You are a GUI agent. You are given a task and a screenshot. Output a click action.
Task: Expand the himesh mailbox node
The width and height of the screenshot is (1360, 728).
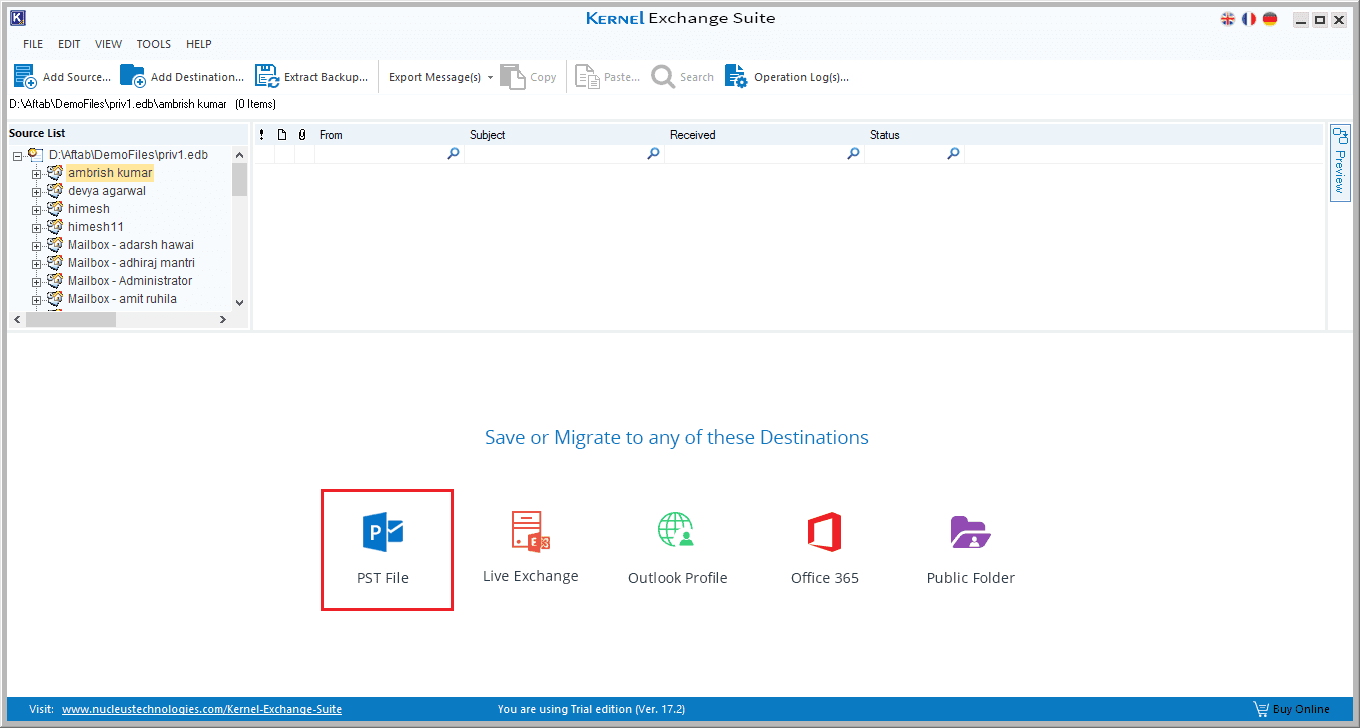tap(37, 210)
